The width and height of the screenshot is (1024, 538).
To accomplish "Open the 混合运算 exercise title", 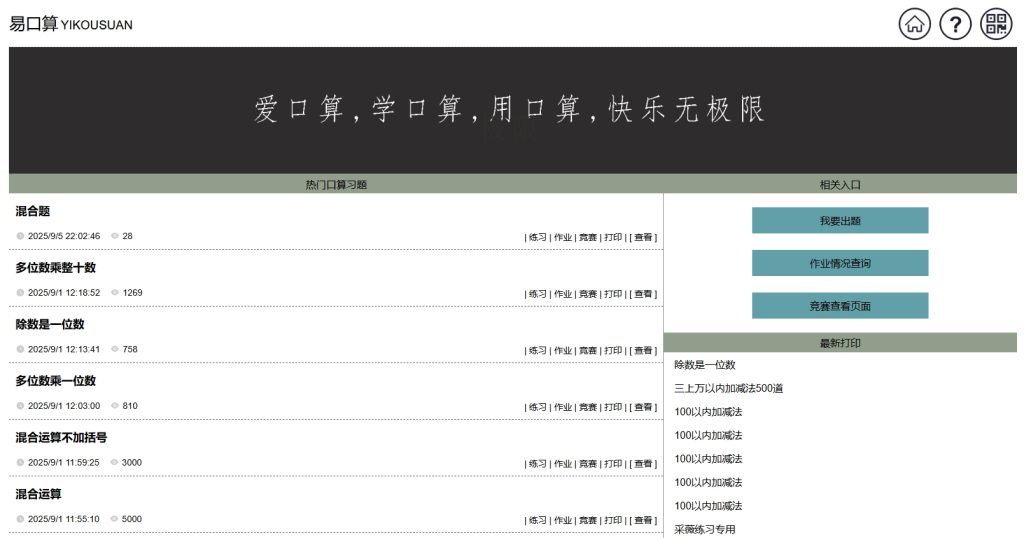I will point(39,494).
